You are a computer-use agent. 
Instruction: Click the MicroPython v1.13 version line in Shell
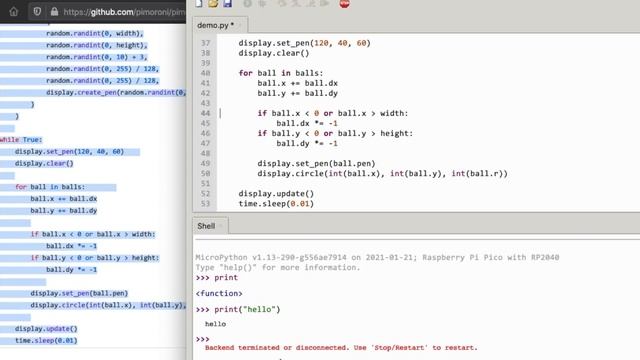377,258
